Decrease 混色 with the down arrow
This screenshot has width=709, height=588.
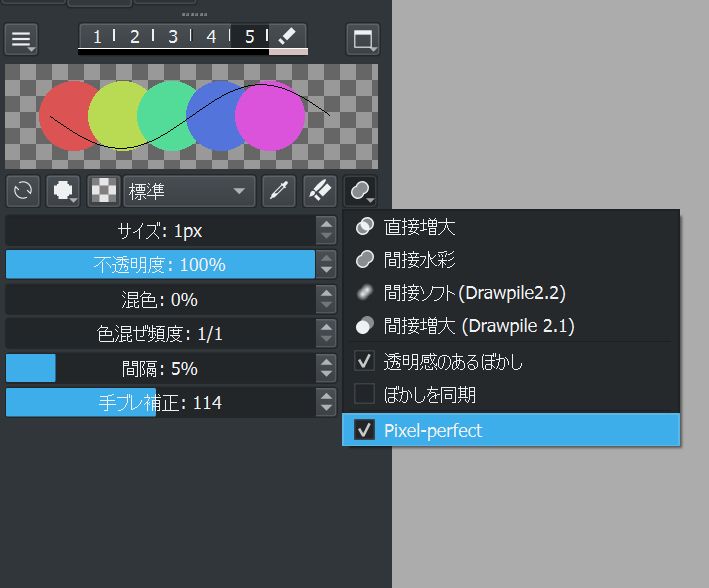click(326, 306)
